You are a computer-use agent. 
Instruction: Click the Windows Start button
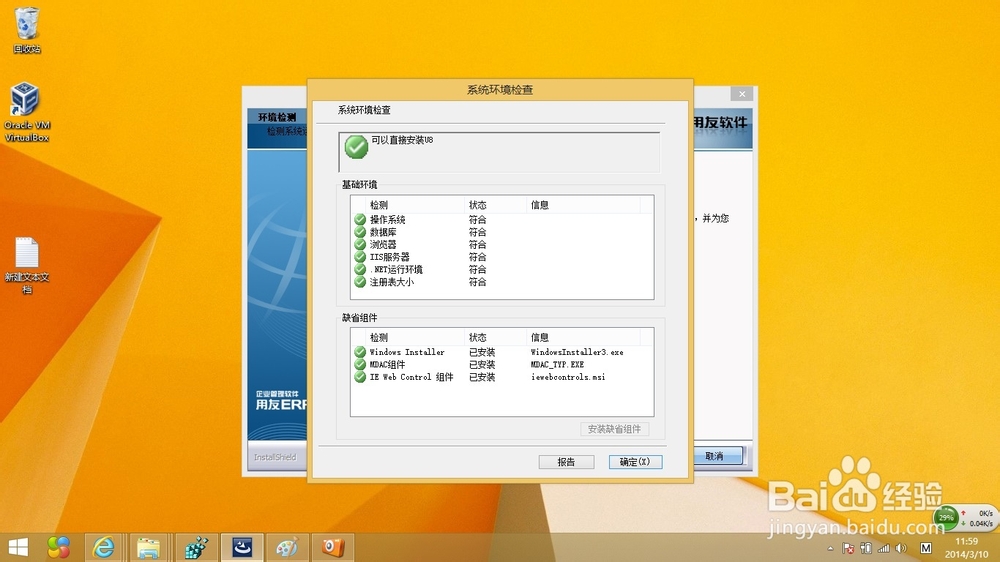tap(18, 547)
